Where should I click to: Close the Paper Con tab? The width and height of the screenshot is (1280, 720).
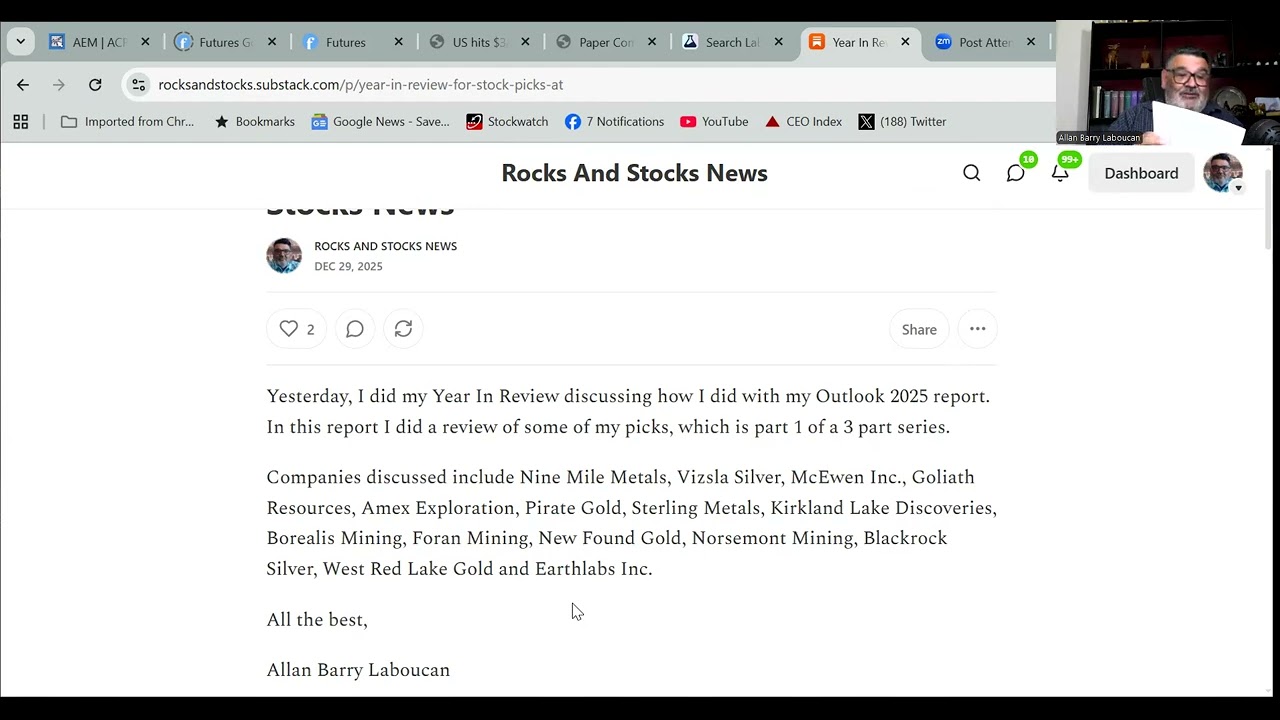pos(652,42)
